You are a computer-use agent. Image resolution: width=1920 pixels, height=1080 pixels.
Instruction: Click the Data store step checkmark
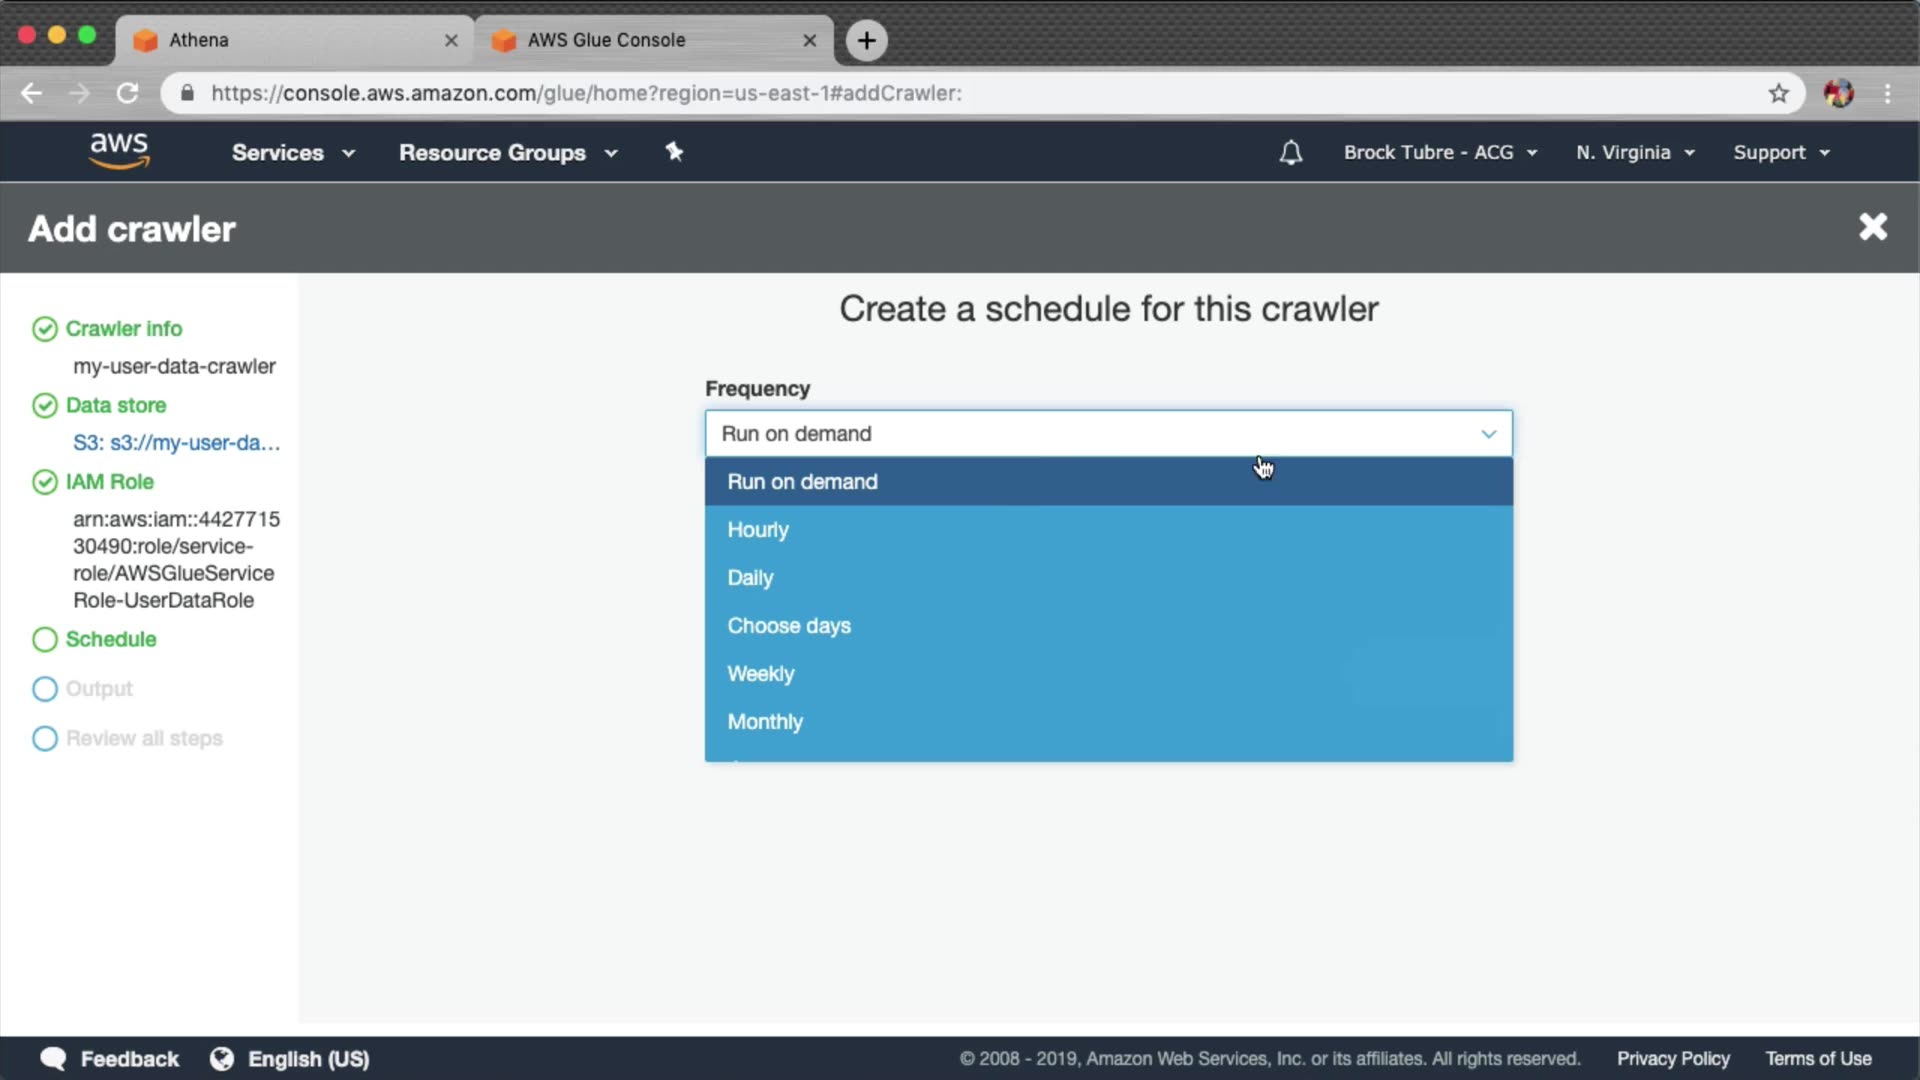pyautogui.click(x=45, y=405)
